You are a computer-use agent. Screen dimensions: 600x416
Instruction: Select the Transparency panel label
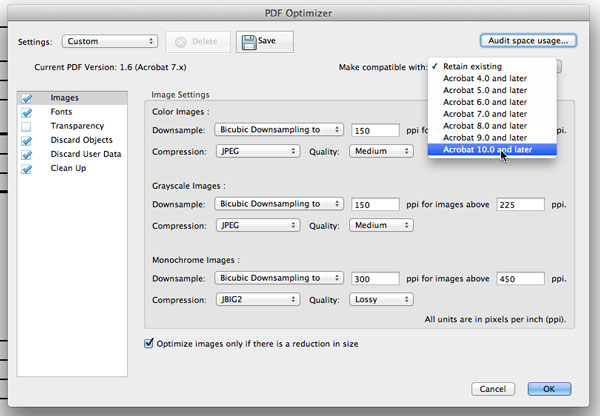tap(77, 126)
